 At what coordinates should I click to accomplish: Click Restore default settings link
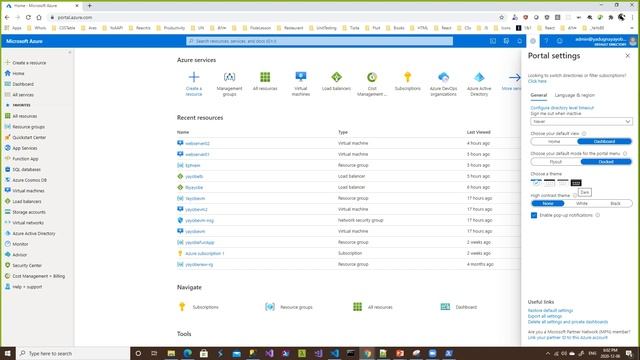point(550,311)
